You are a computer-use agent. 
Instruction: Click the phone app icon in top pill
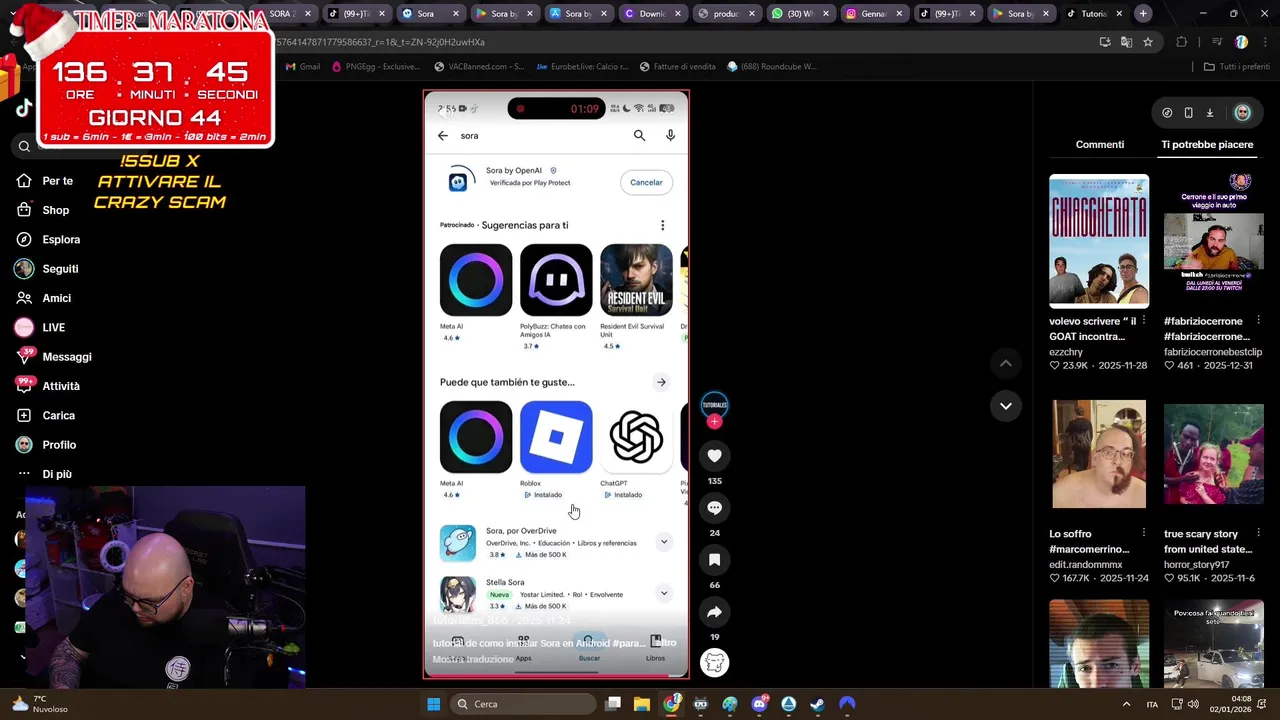click(x=1188, y=113)
